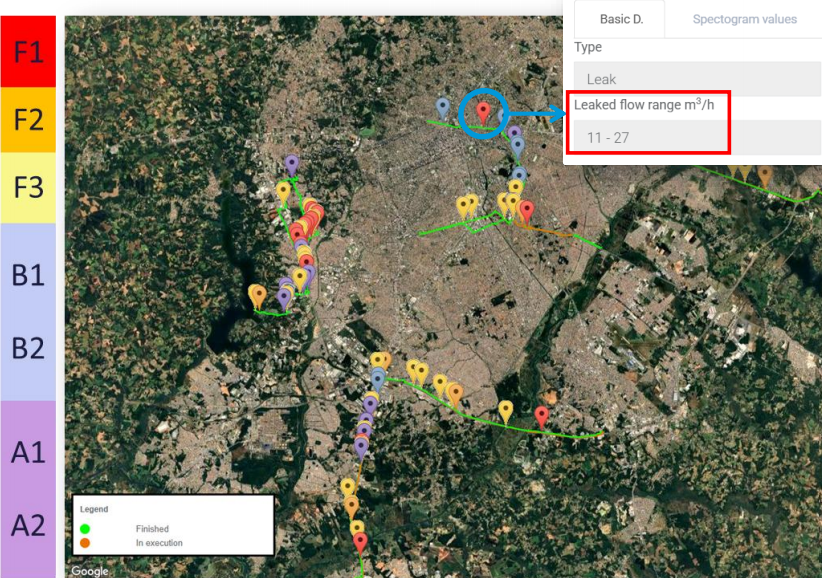The height and width of the screenshot is (578, 822).
Task: Click the blue-gray pin left of circled pin
Action: tap(443, 106)
